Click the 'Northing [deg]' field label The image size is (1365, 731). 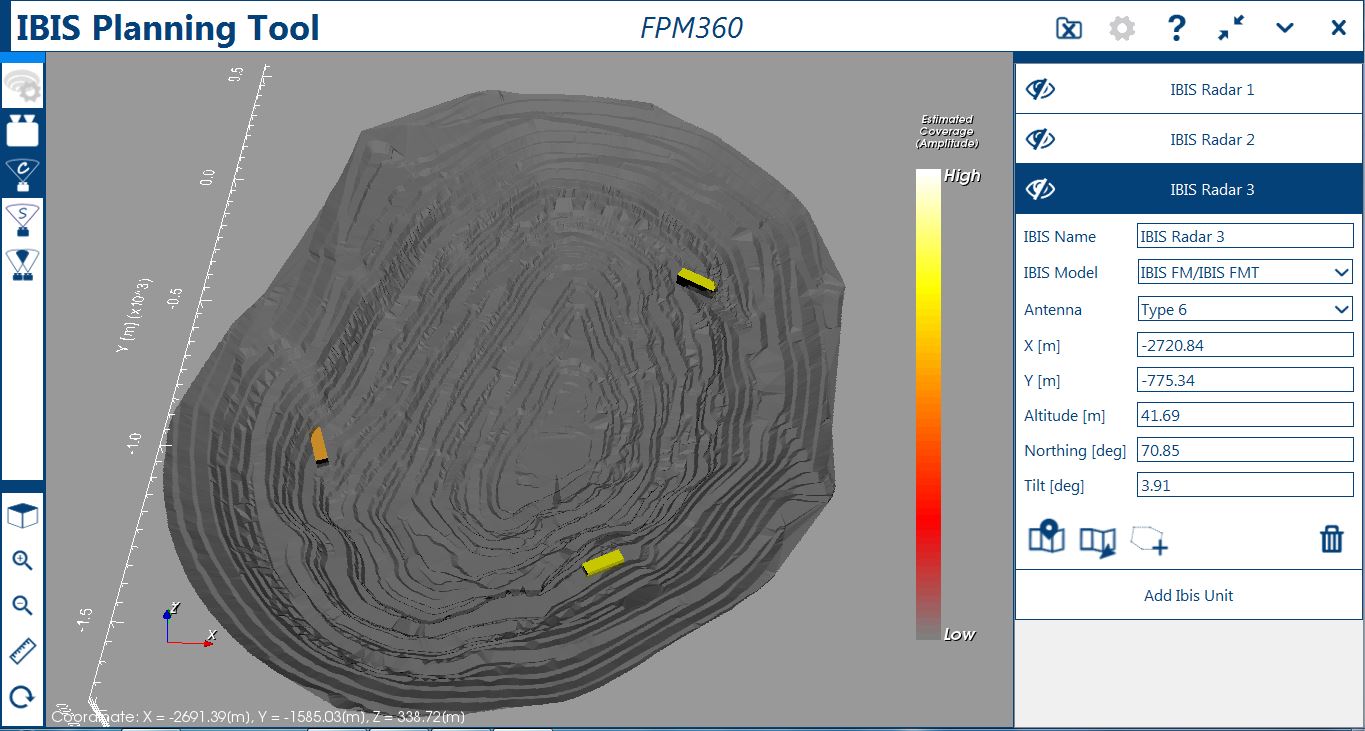[x=1075, y=451]
